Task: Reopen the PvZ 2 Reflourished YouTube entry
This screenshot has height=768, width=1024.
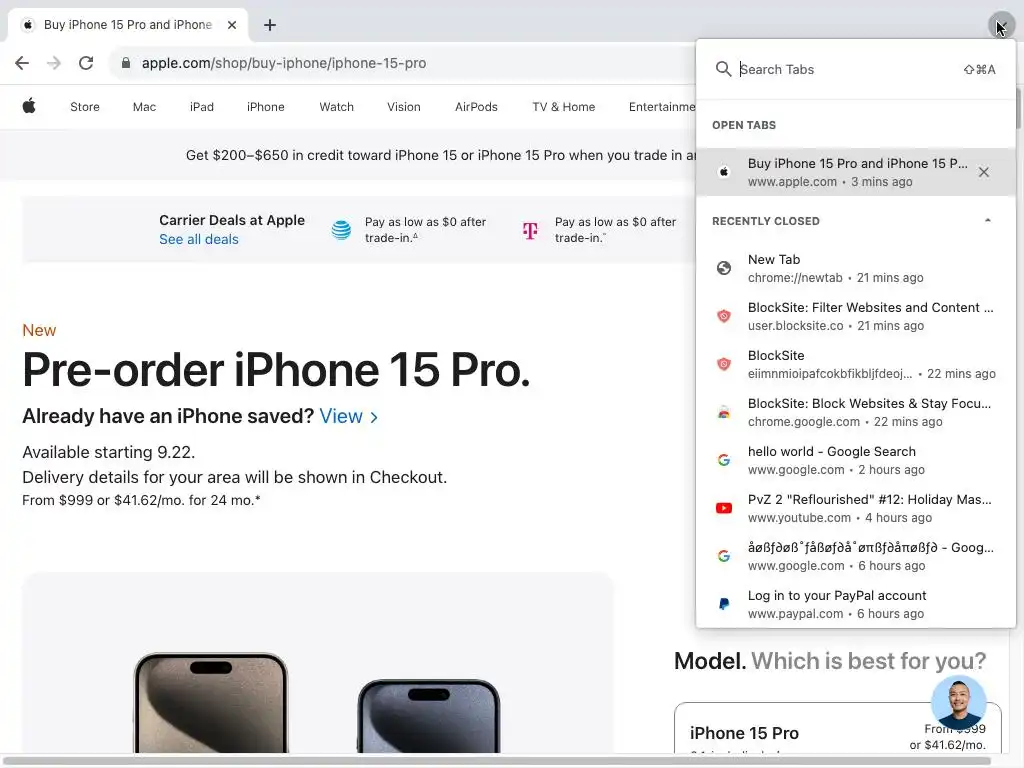Action: click(856, 508)
